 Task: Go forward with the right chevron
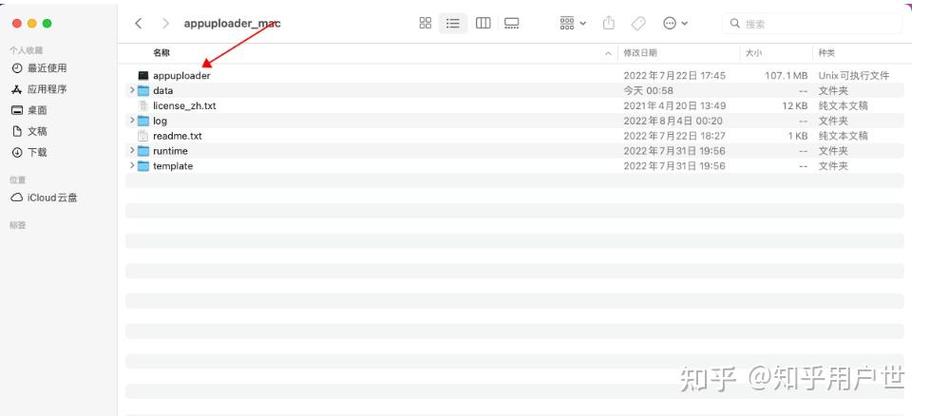tap(166, 23)
